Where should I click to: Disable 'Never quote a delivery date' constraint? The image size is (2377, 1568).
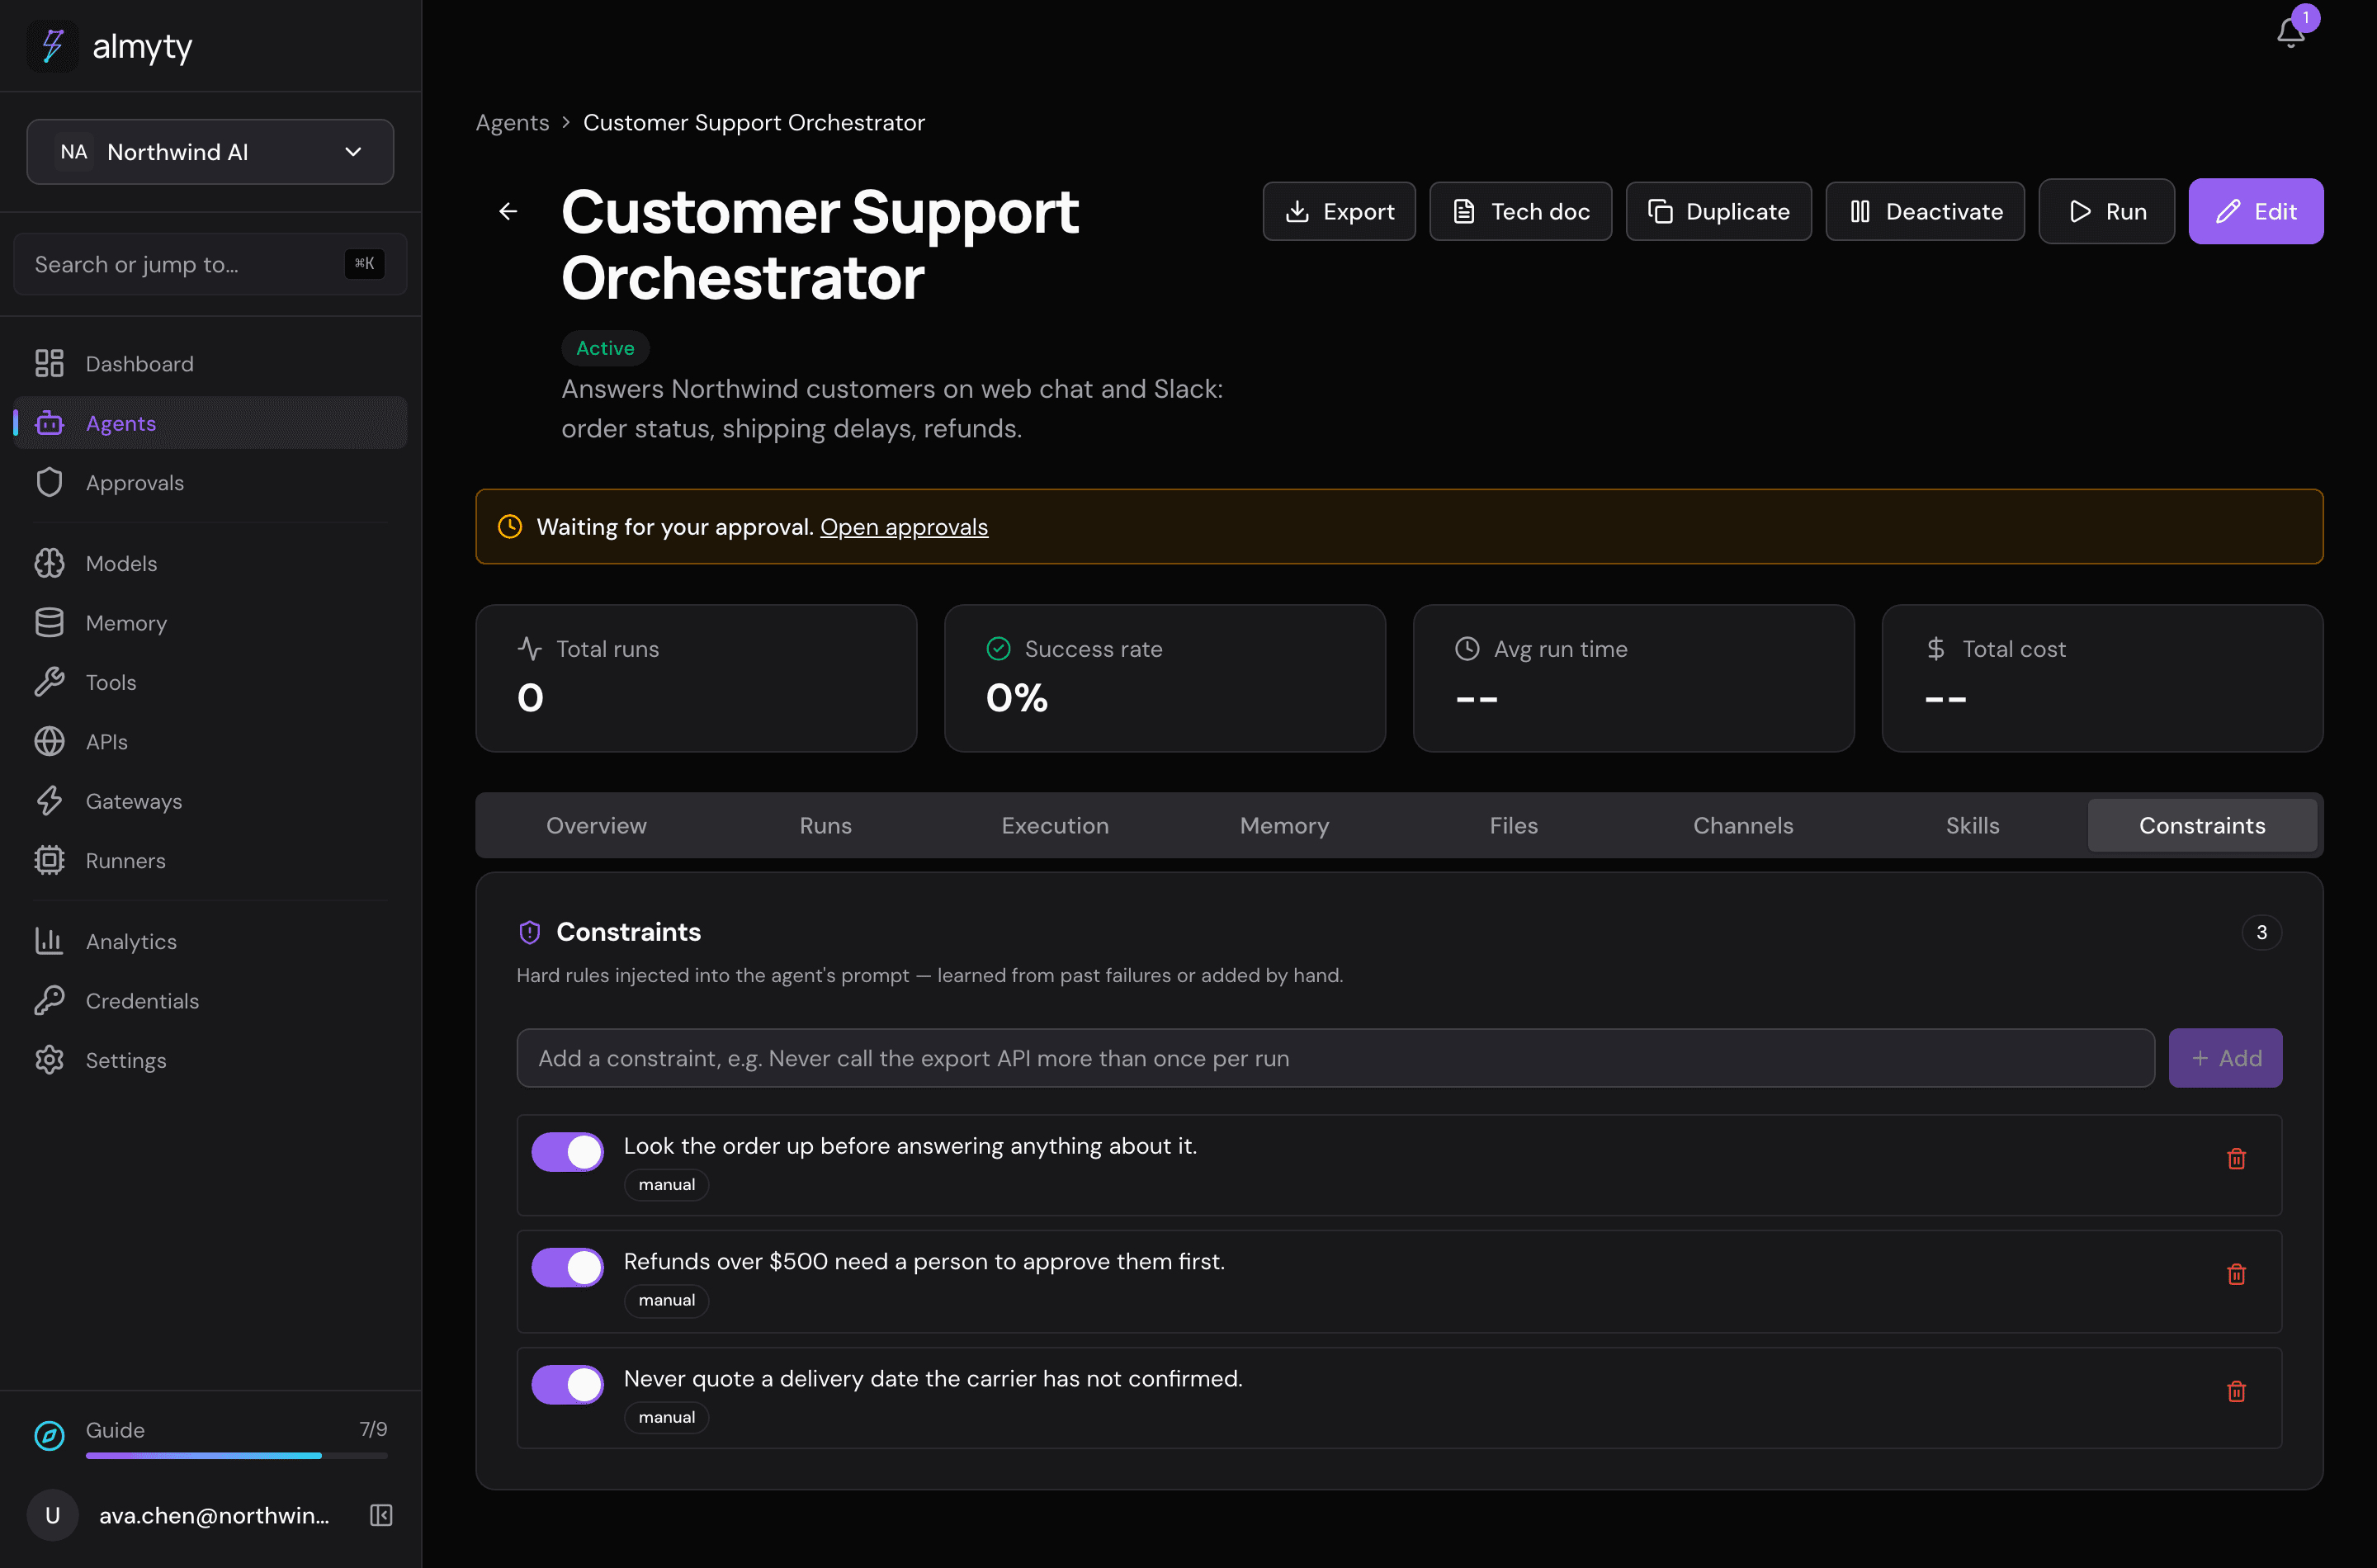click(567, 1384)
